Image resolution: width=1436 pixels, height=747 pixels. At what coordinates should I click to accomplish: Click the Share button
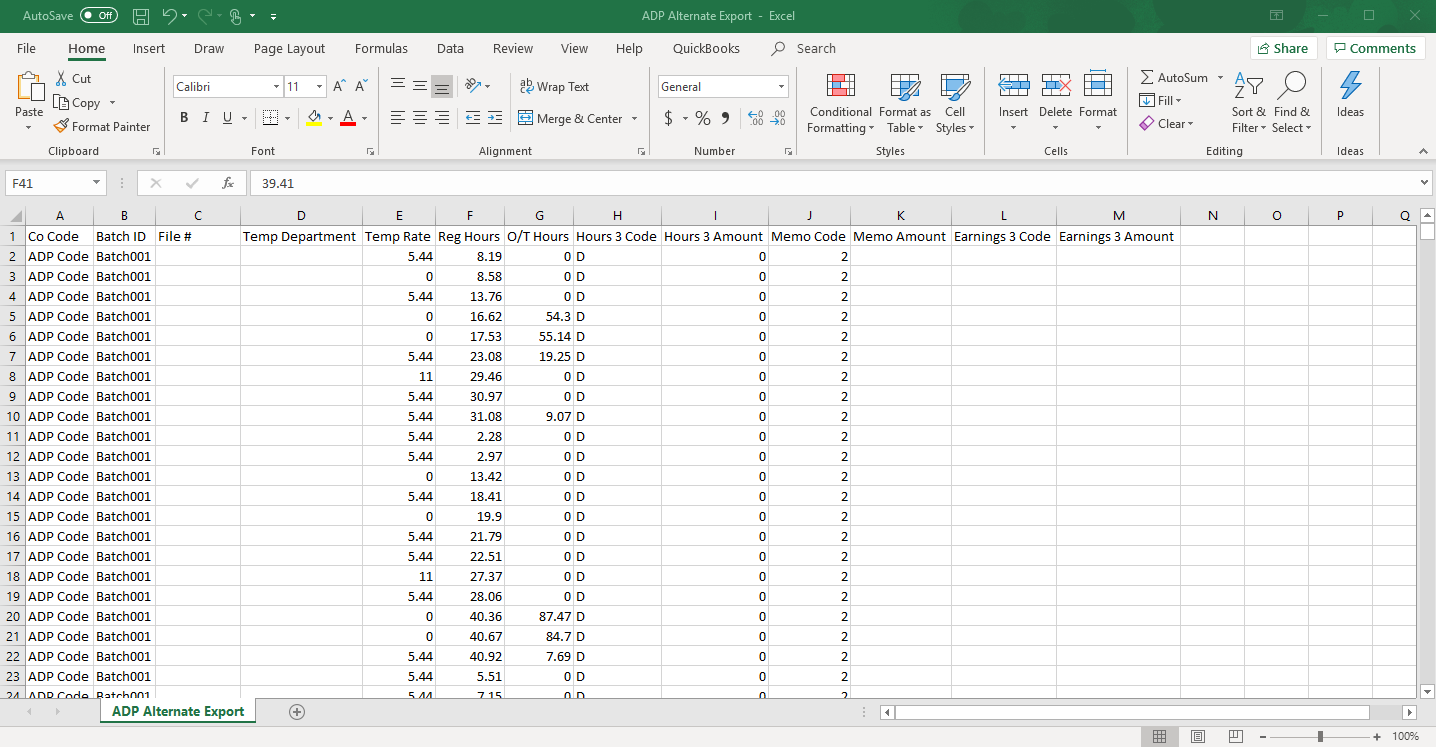(x=1283, y=48)
